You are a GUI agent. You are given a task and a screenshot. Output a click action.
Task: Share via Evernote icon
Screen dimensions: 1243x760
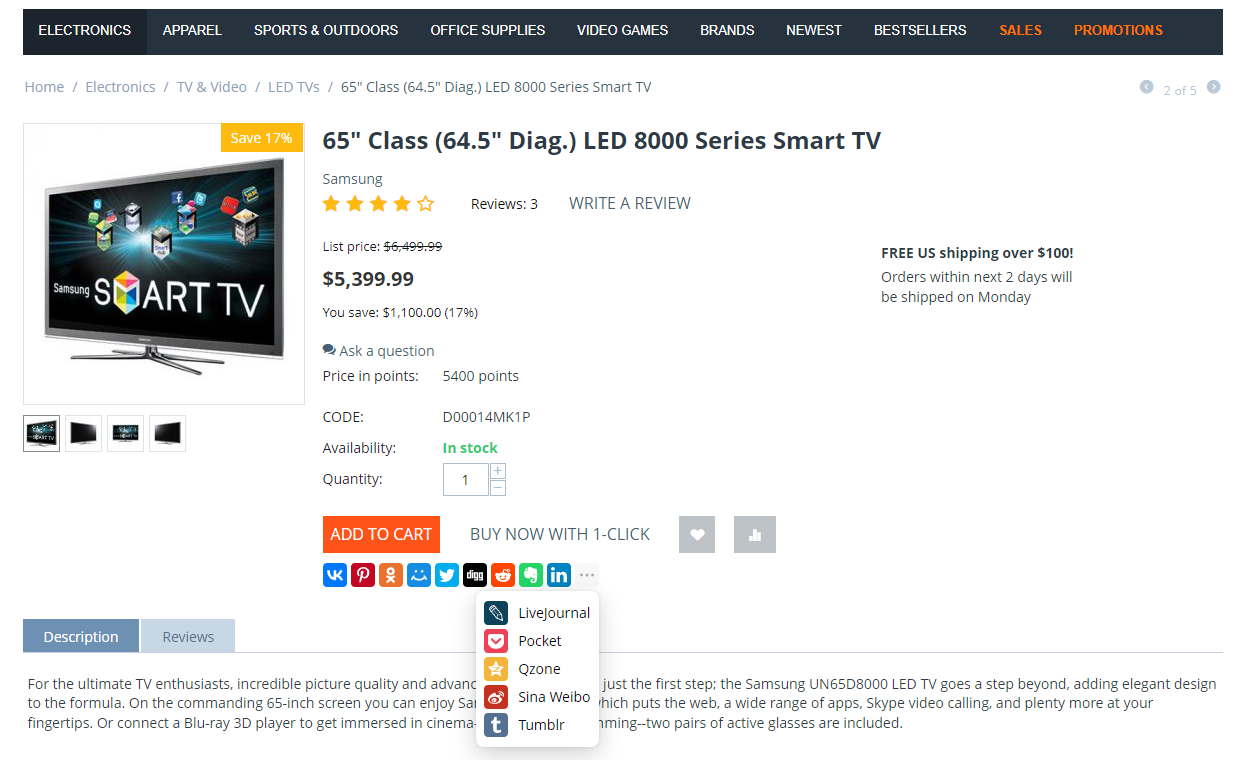click(531, 575)
